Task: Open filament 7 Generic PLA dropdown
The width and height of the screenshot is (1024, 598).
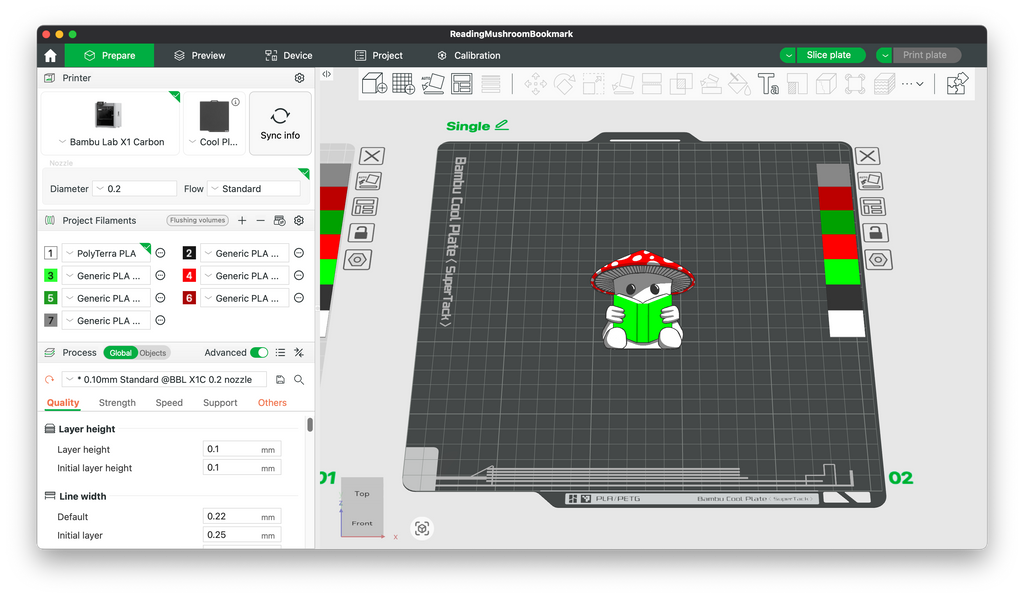Action: [x=106, y=321]
